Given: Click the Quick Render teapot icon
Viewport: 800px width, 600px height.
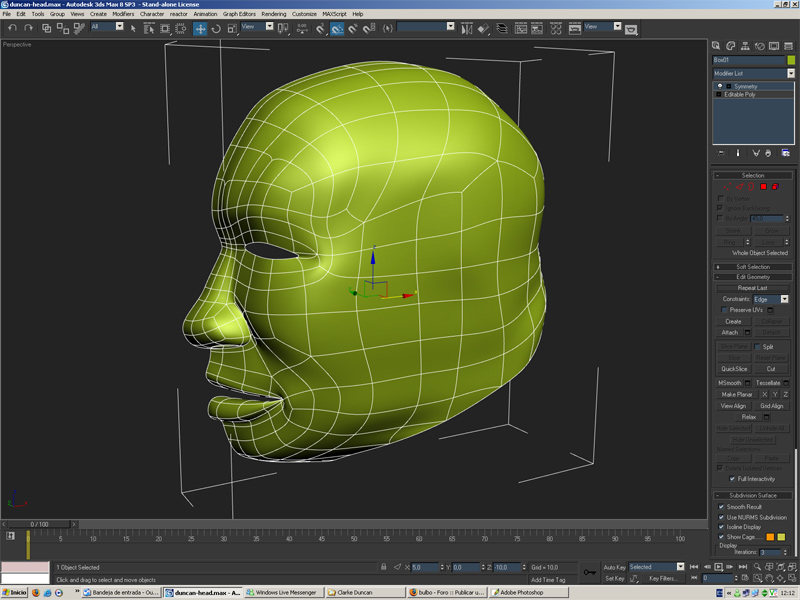Looking at the screenshot, I should 631,30.
